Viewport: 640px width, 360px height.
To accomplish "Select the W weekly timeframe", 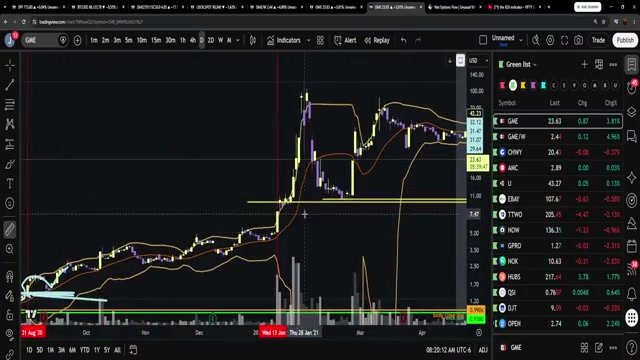I will click(220, 40).
